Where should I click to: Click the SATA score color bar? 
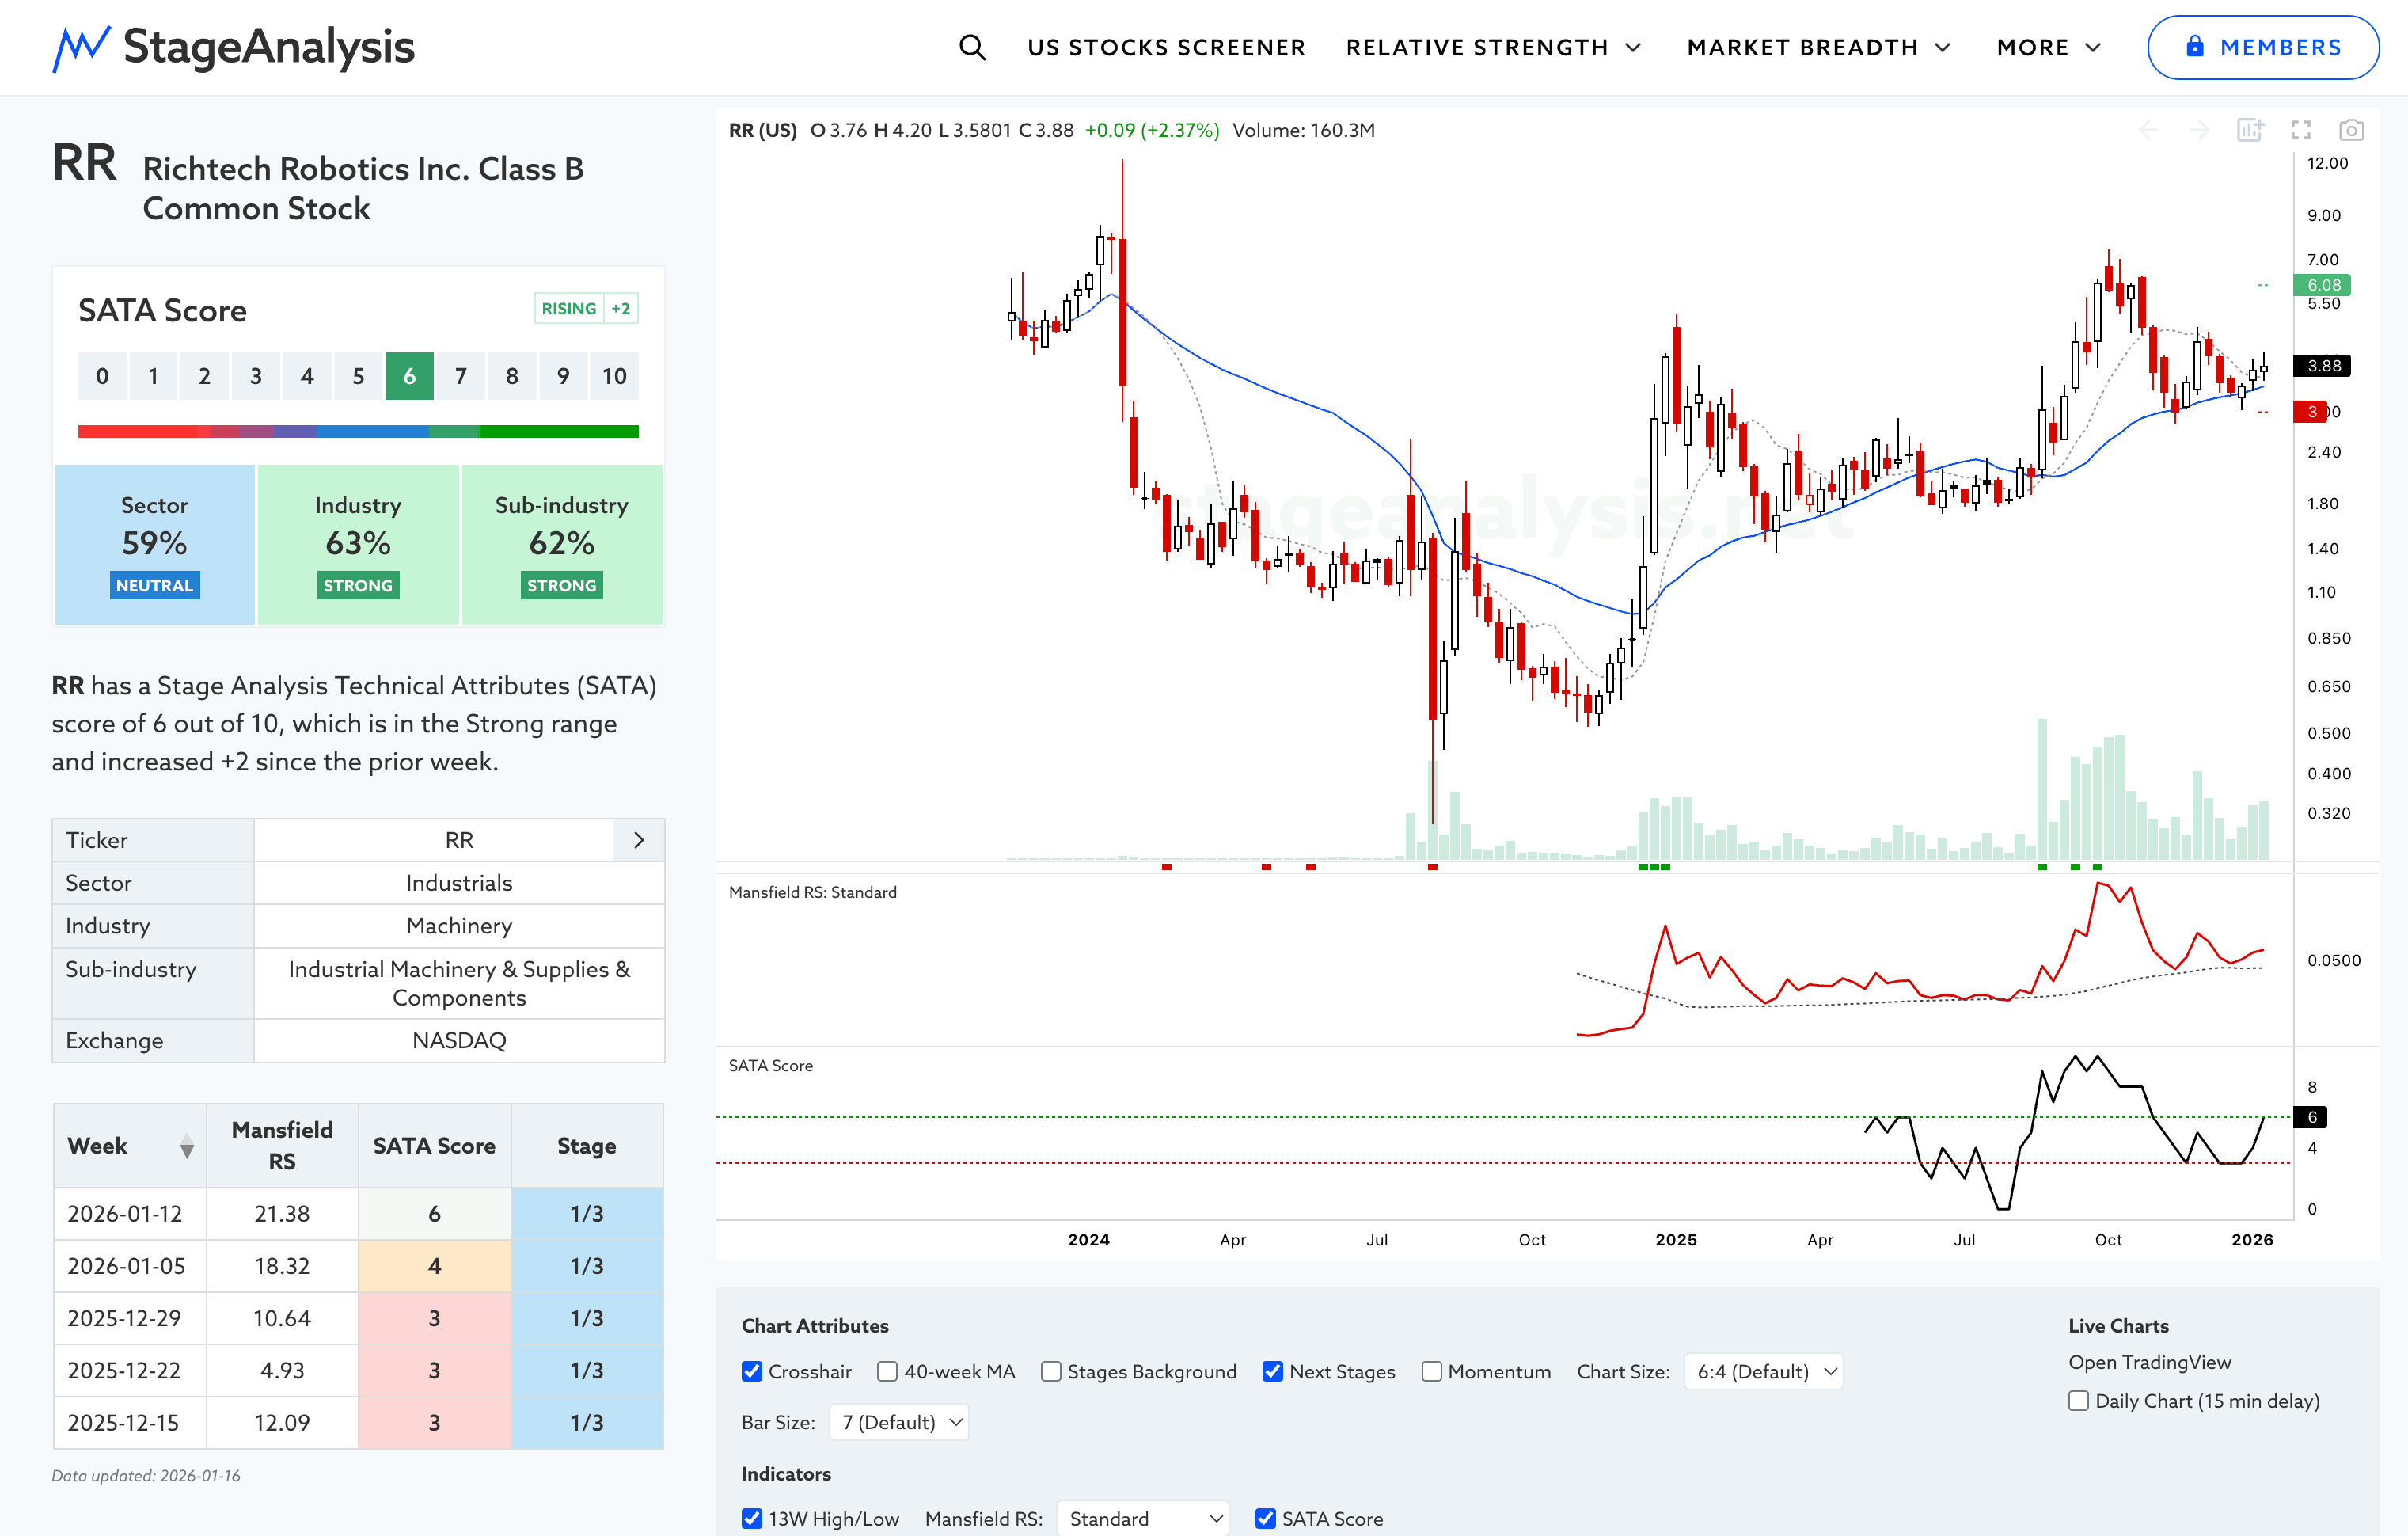click(x=358, y=432)
